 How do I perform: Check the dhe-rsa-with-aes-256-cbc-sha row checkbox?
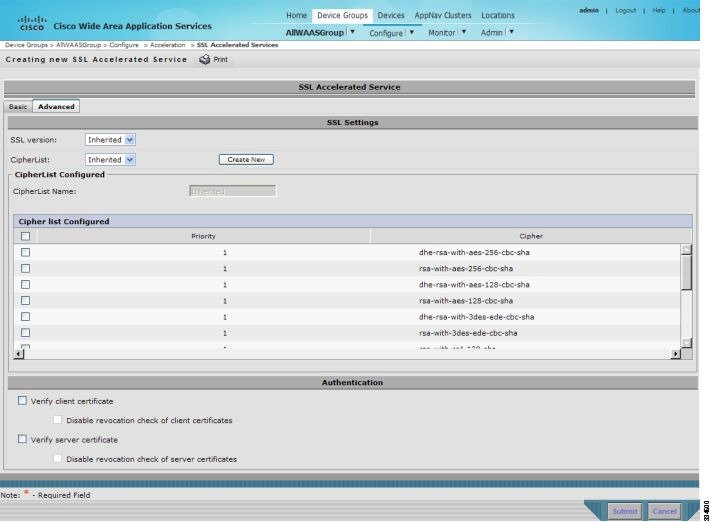click(x=25, y=252)
